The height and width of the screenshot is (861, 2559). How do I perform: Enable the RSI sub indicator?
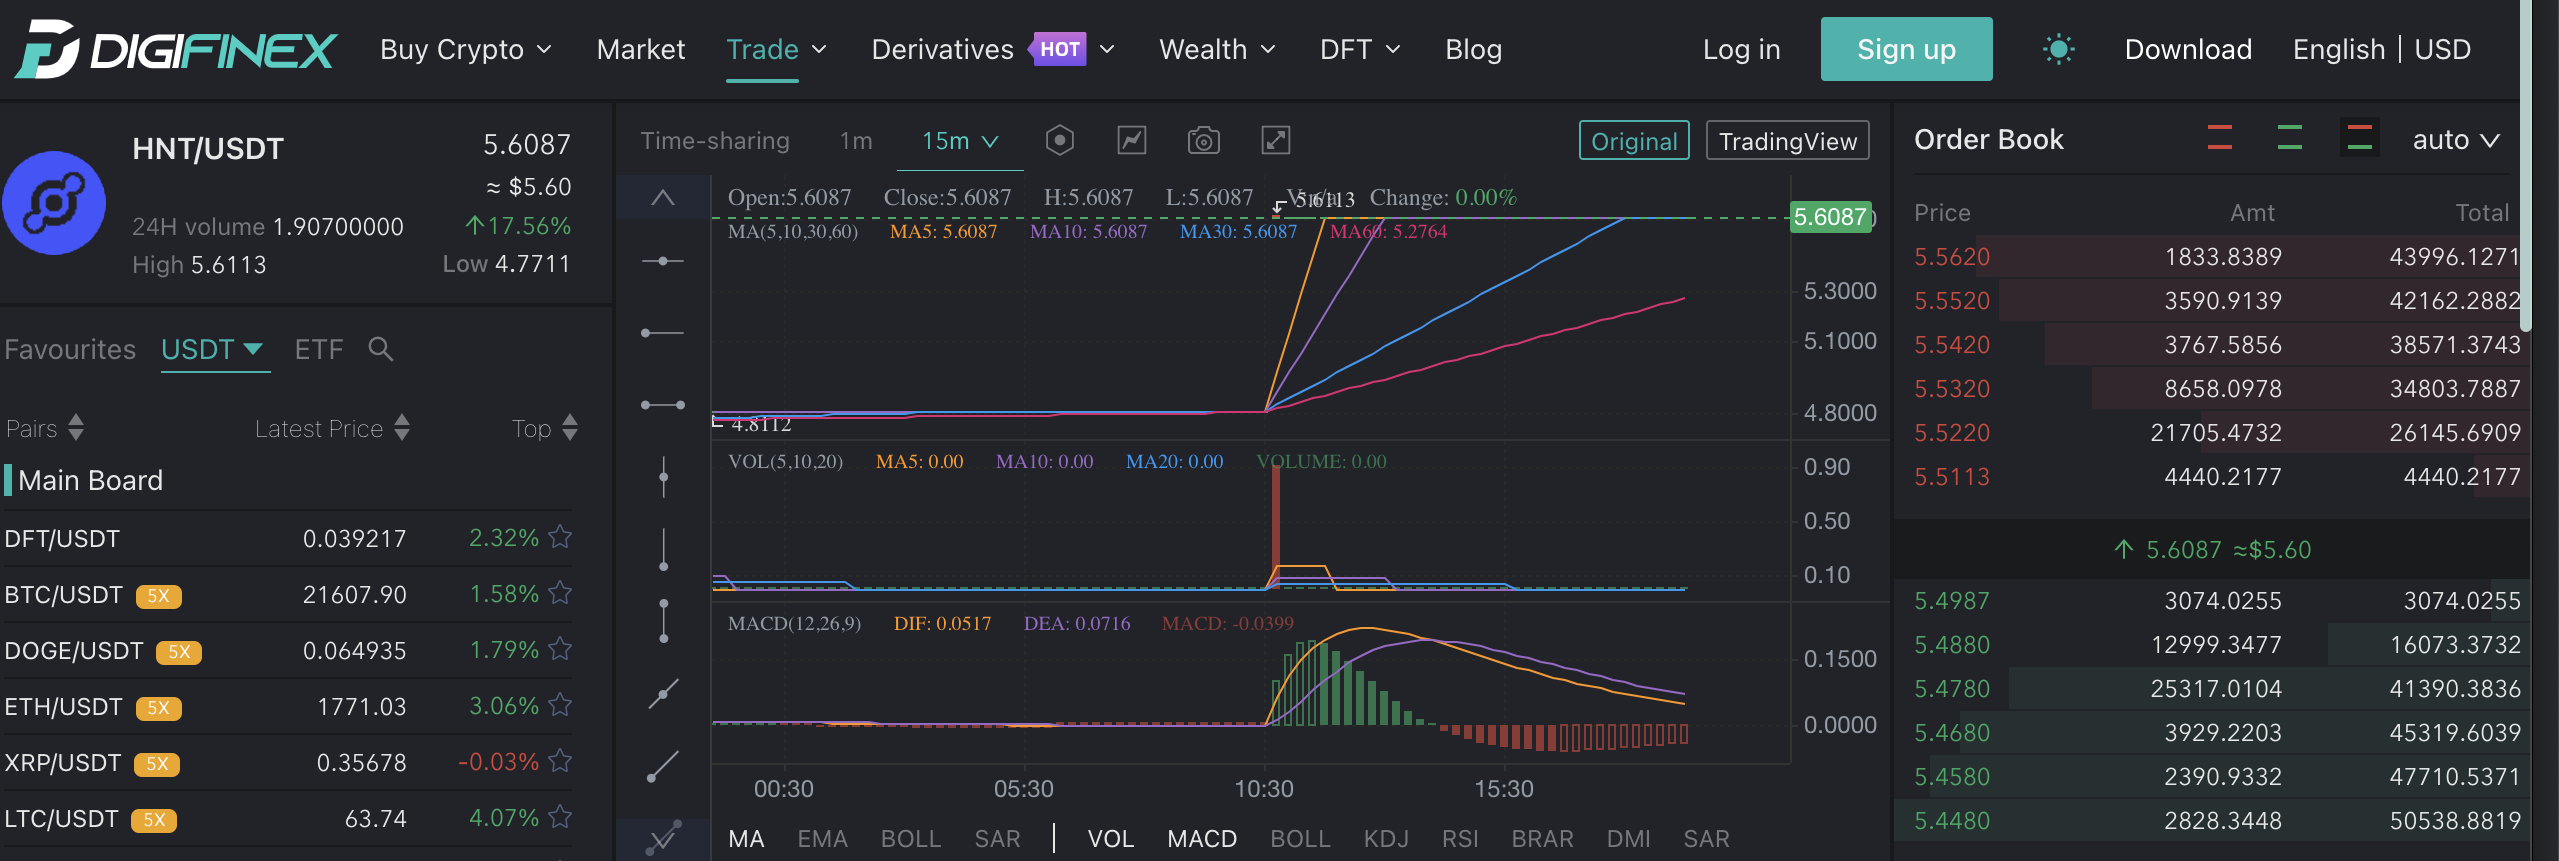click(1460, 838)
